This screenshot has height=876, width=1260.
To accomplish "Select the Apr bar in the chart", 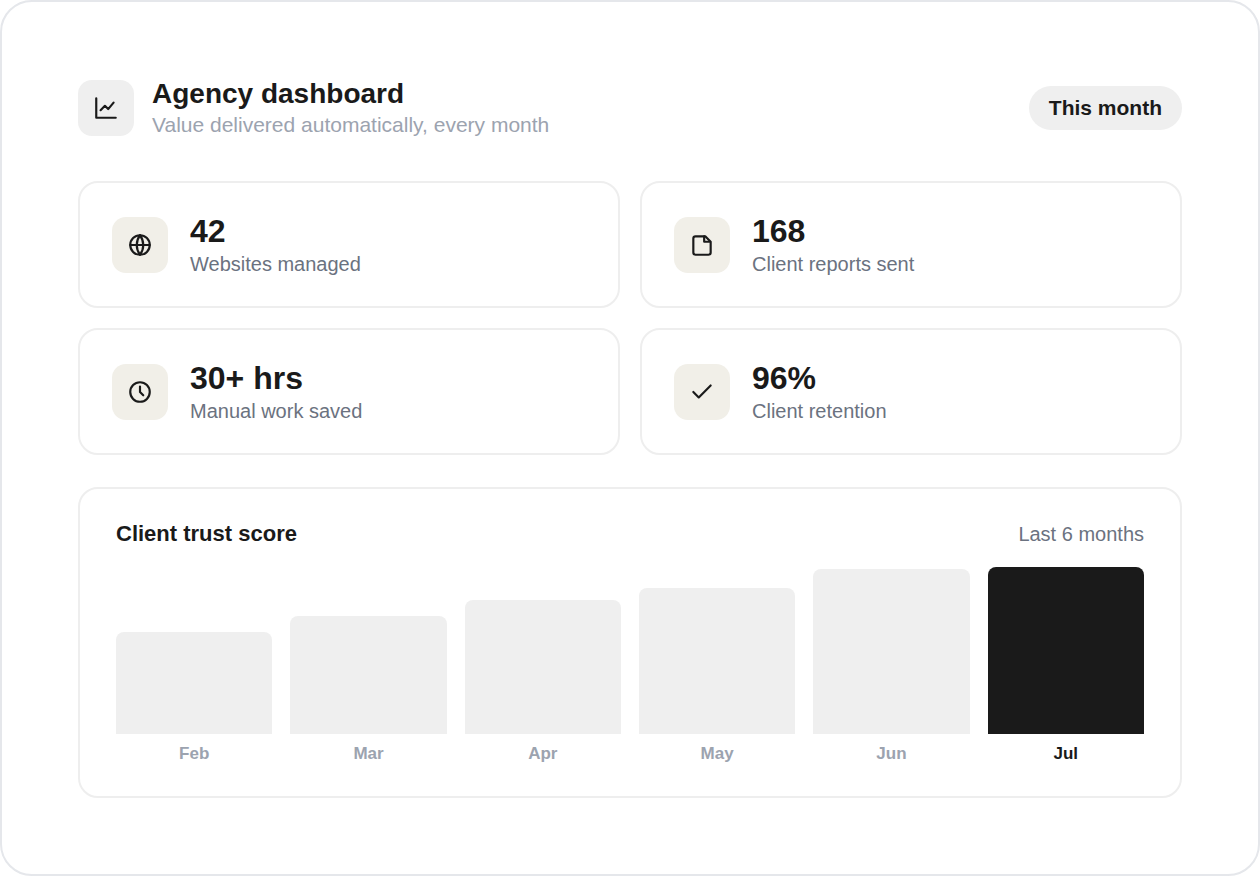I will point(543,667).
